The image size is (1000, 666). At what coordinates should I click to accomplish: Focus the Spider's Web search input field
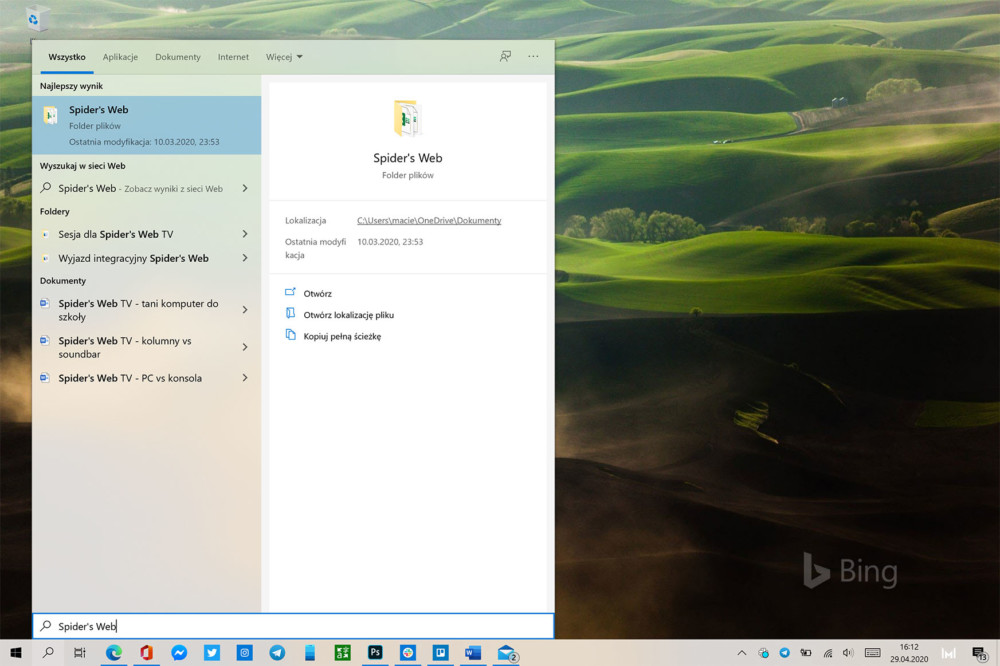click(293, 626)
